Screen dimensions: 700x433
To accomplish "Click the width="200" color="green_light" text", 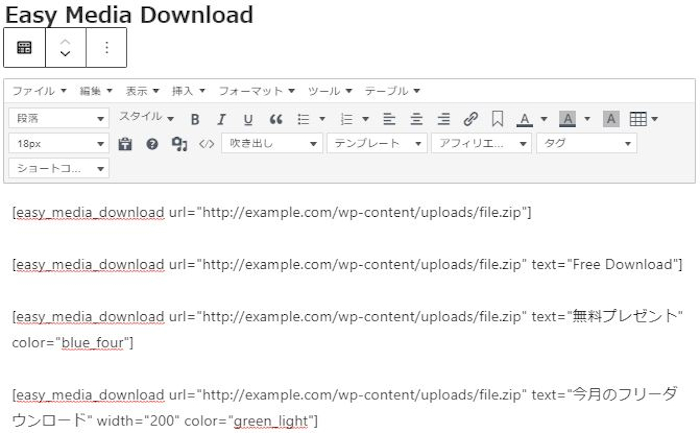I will [207, 421].
